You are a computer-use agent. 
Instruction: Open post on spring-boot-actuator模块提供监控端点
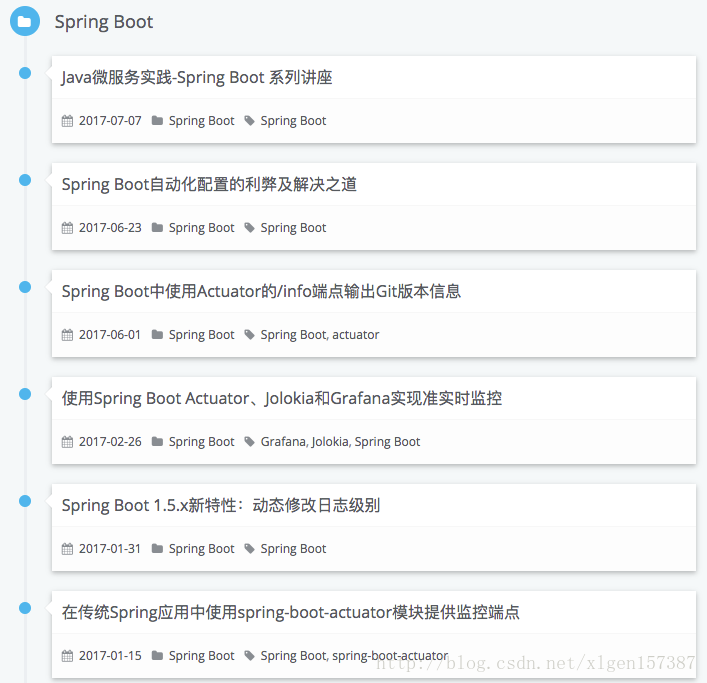(290, 612)
